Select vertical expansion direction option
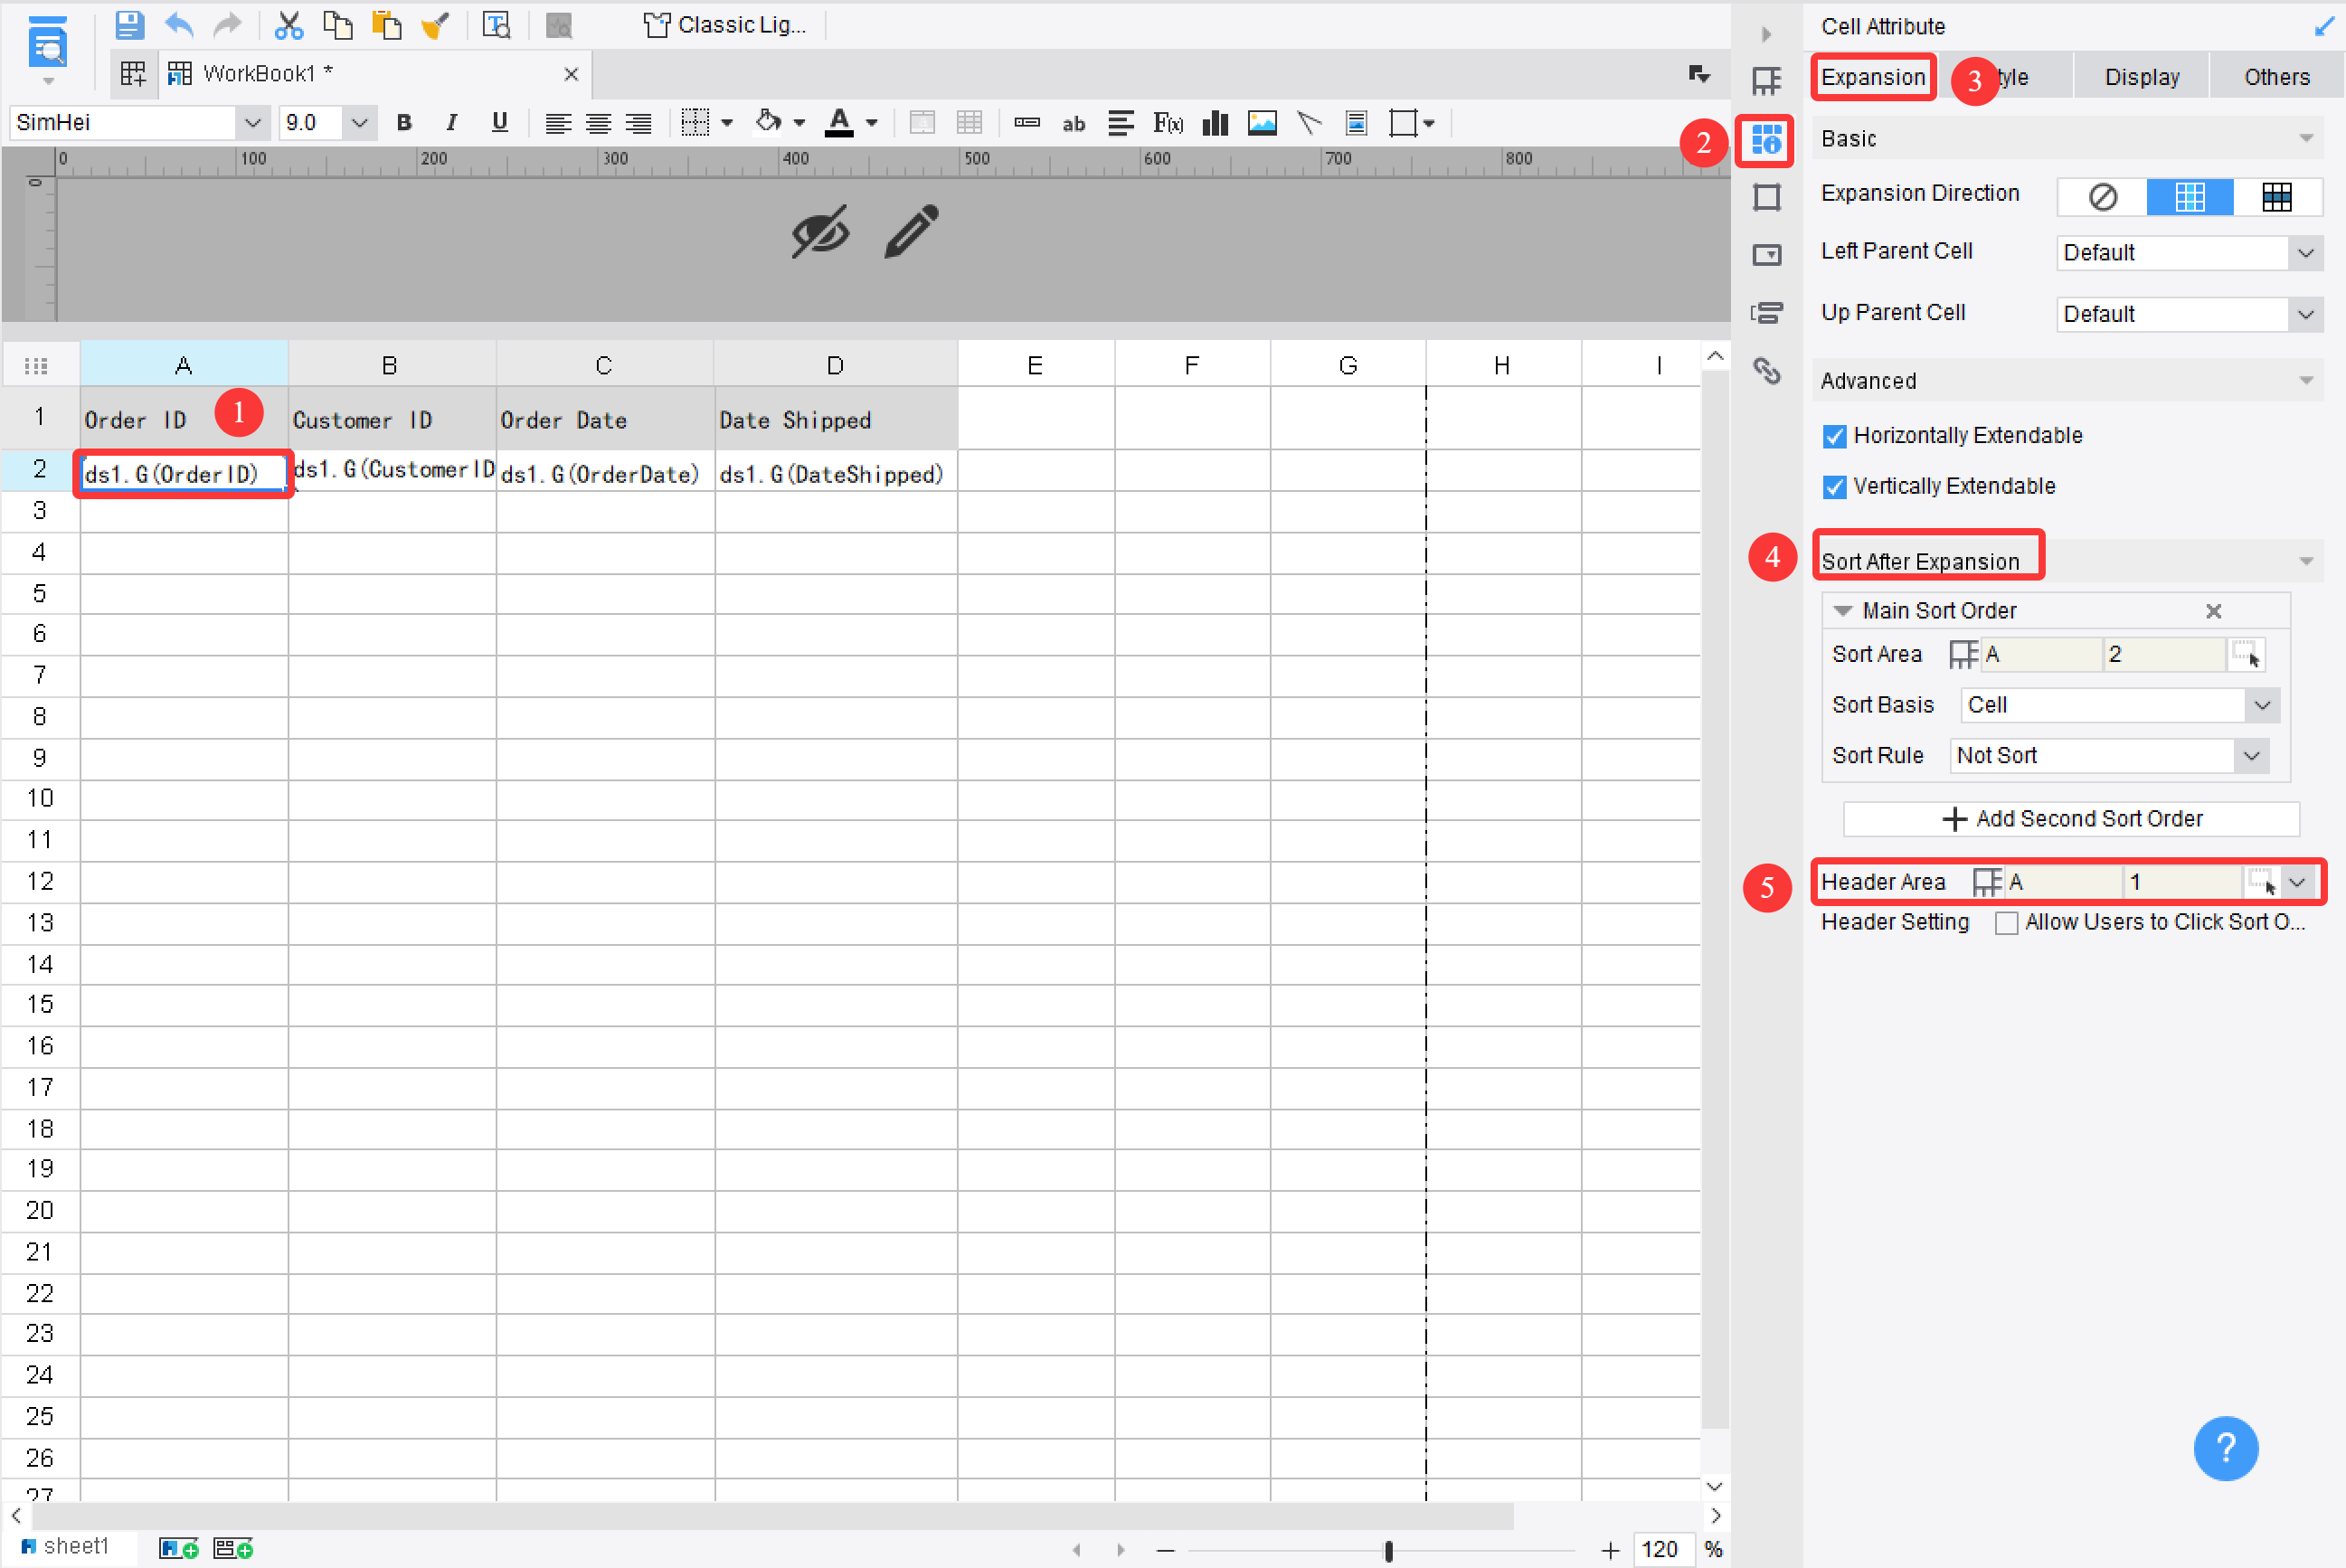Viewport: 2346px width, 1568px height. [2190, 197]
